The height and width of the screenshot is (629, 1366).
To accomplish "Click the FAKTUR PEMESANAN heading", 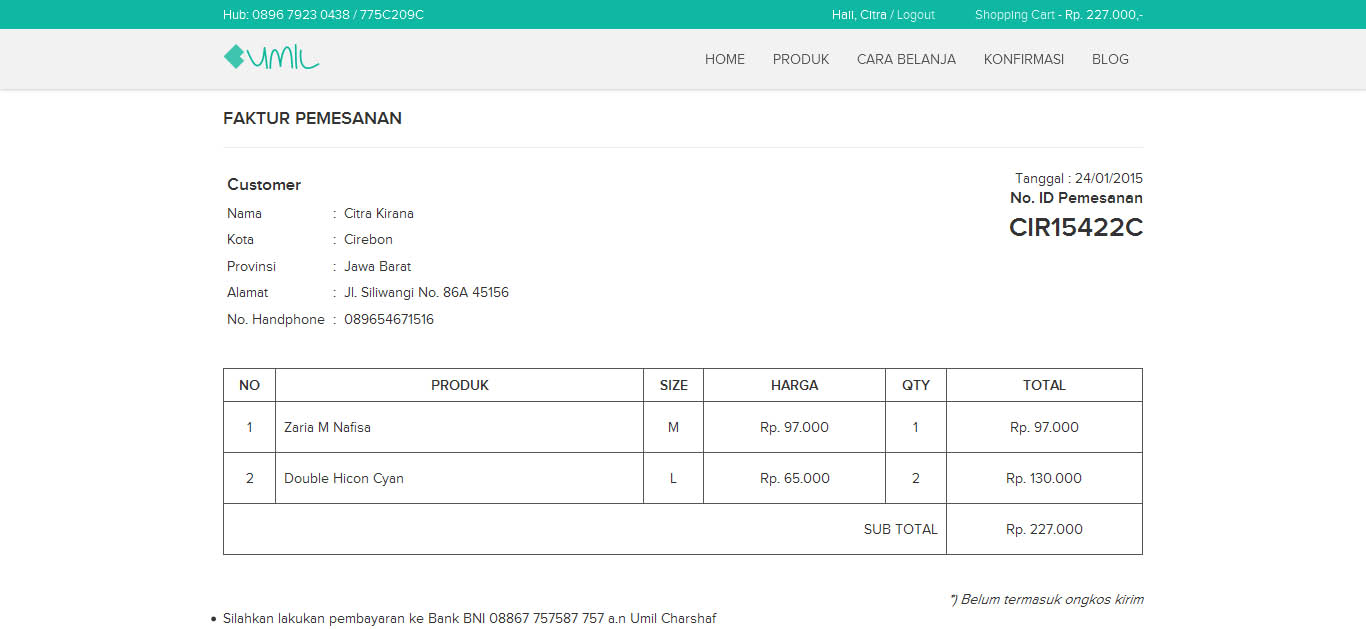I will click(x=312, y=118).
